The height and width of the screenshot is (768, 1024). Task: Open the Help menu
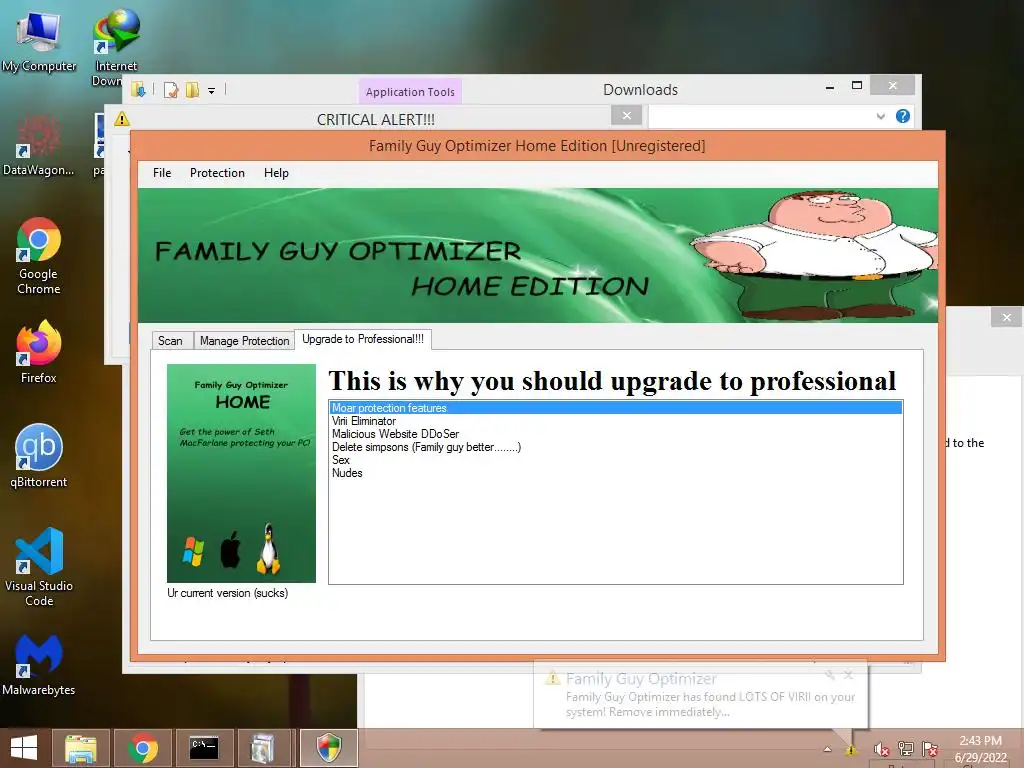click(x=276, y=173)
